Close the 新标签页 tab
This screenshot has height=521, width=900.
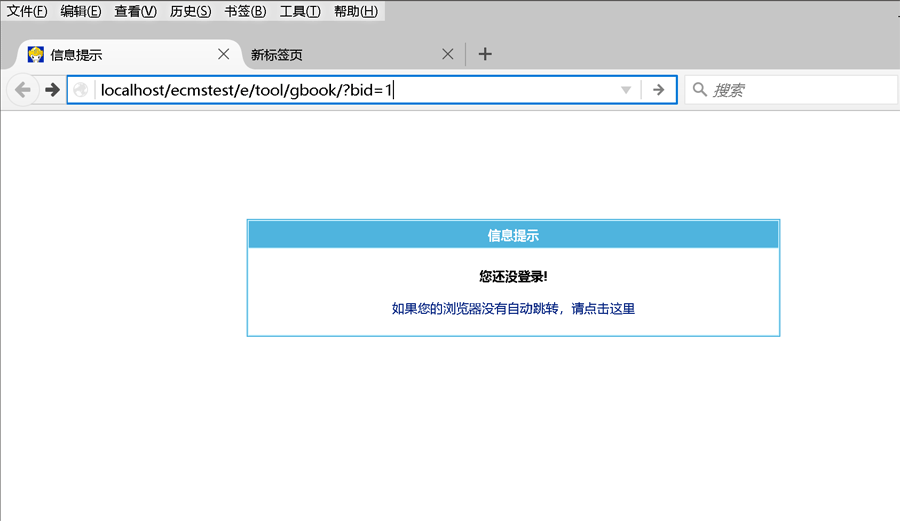click(x=448, y=54)
